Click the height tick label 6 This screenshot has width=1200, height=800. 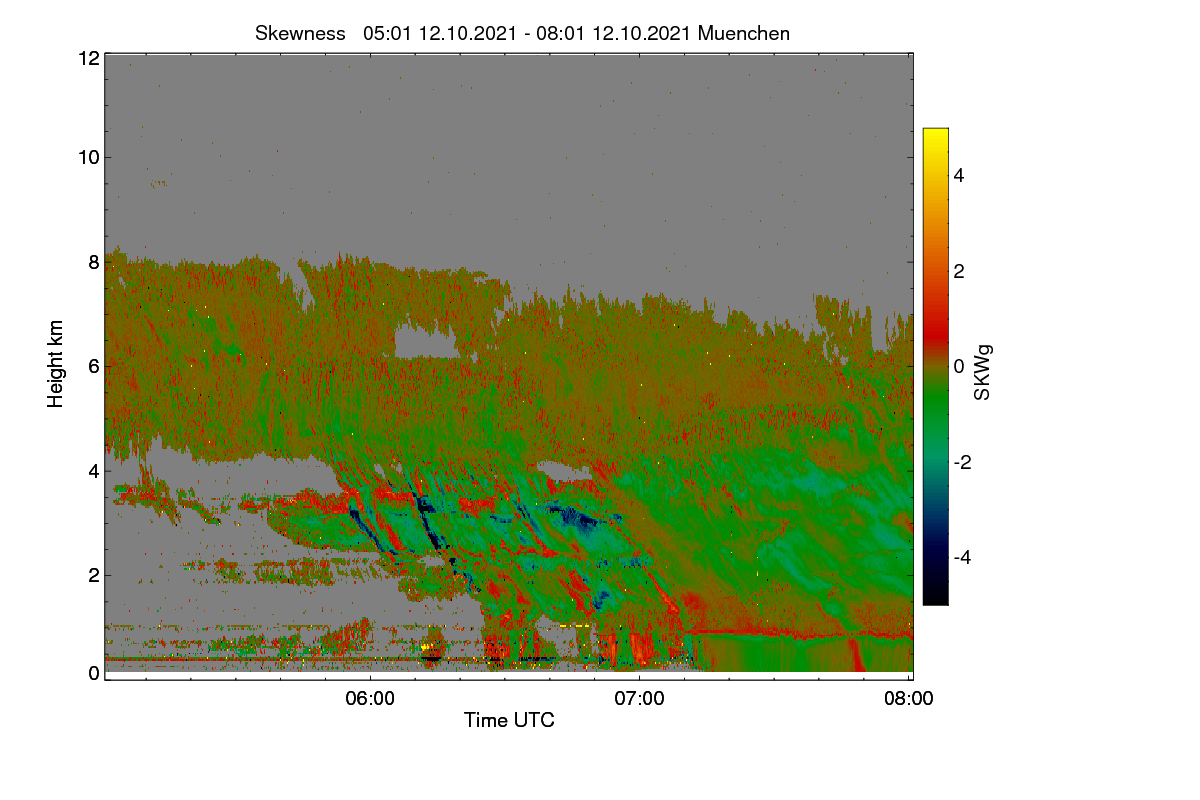point(94,366)
